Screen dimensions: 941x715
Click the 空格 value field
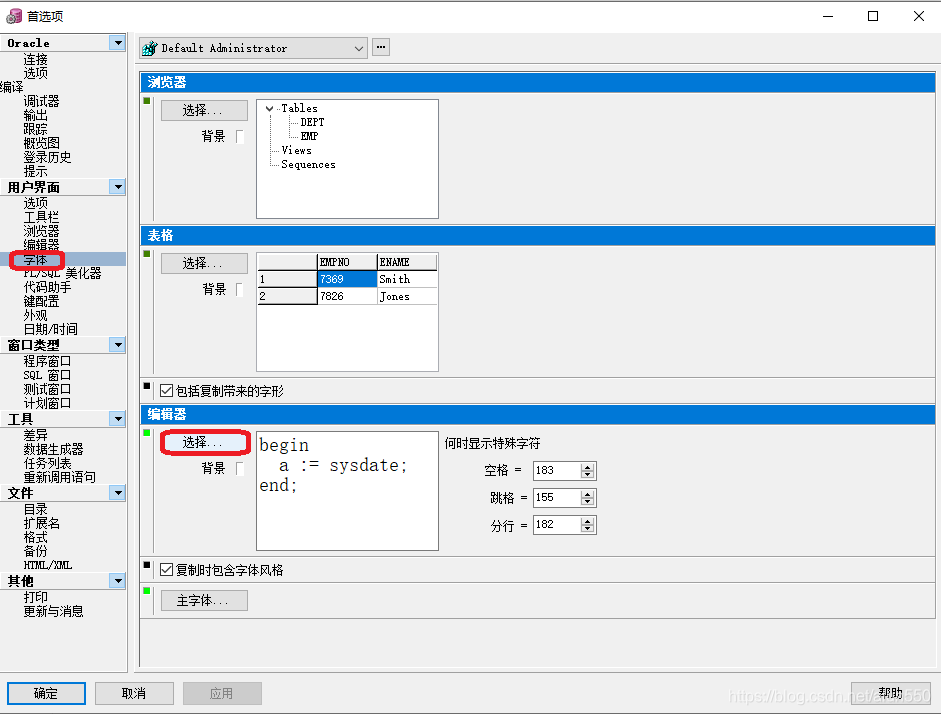[557, 471]
